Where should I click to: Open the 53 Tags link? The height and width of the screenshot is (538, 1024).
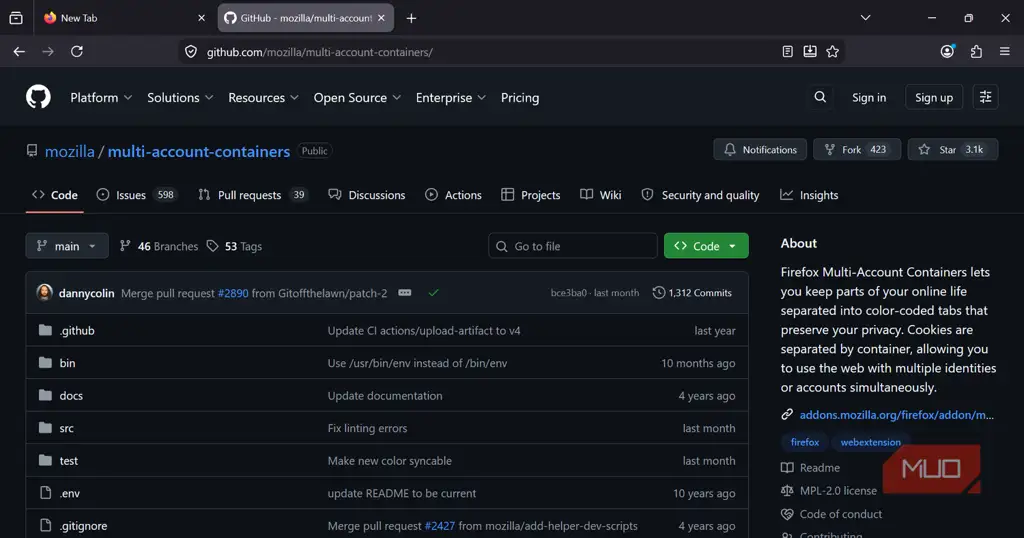[x=234, y=246]
